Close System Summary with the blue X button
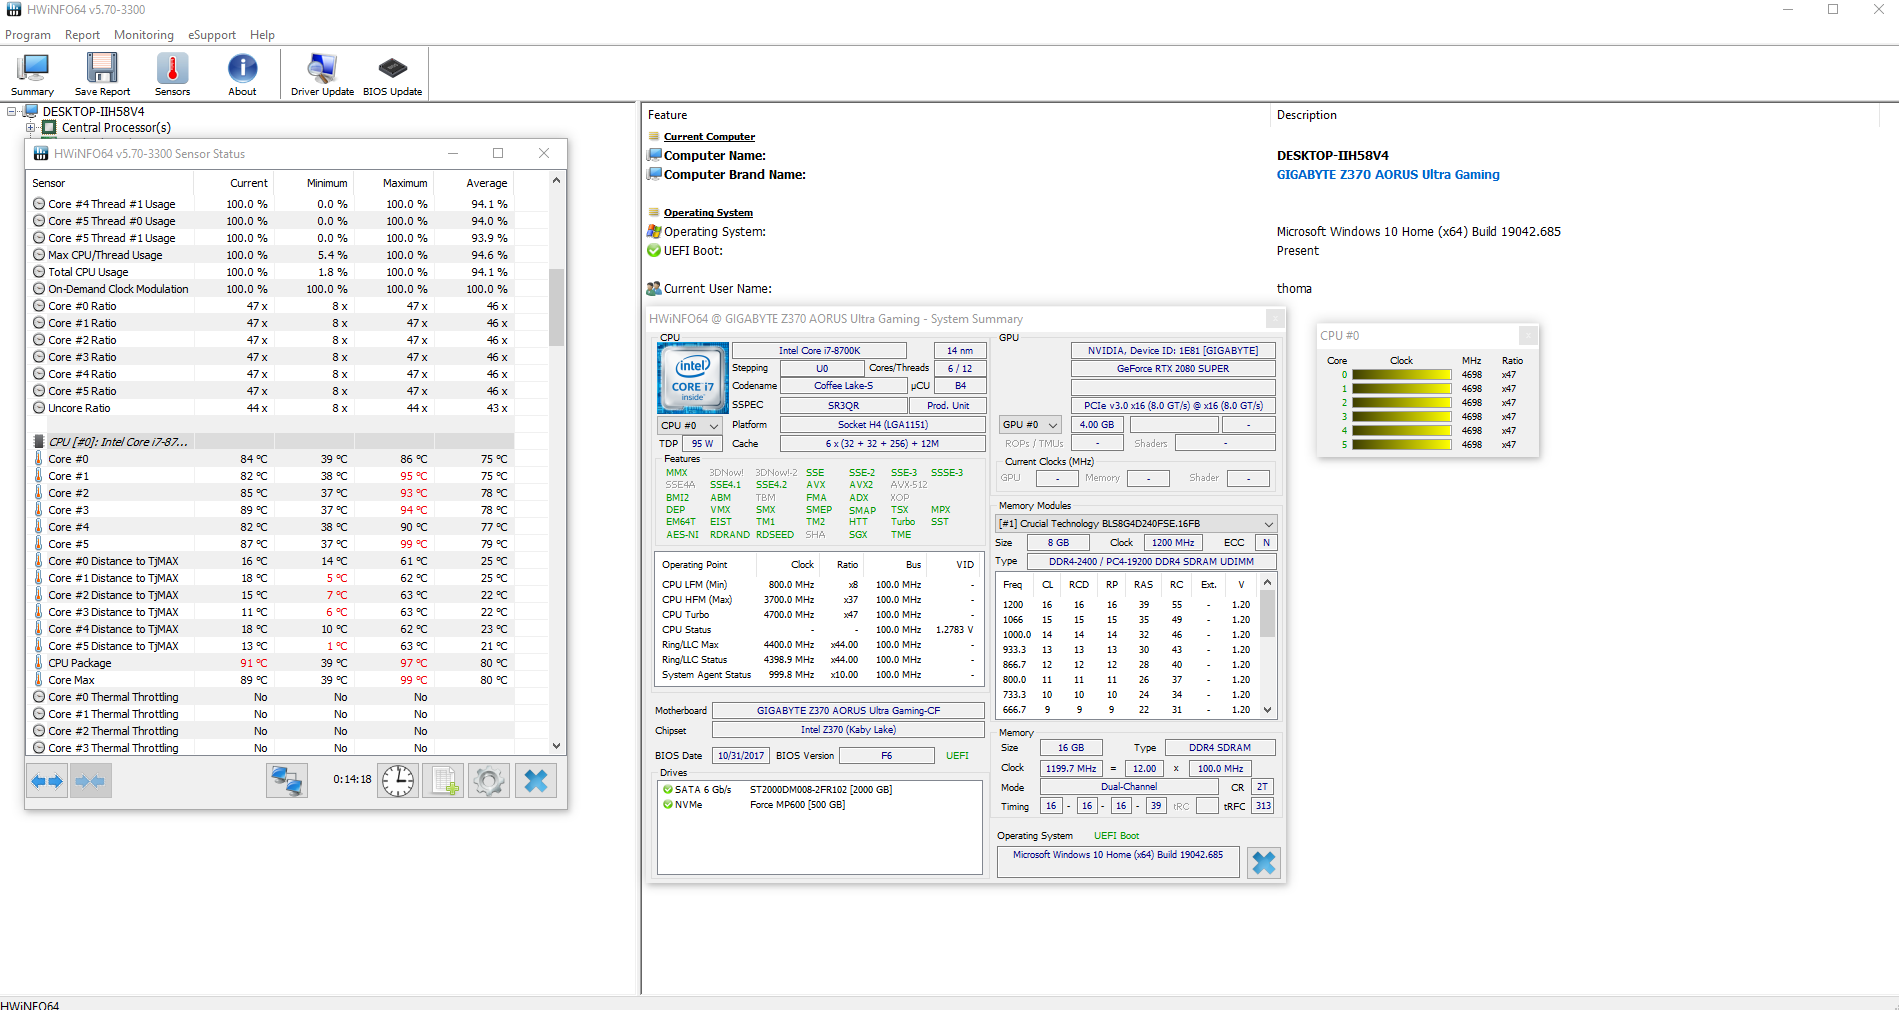Image resolution: width=1899 pixels, height=1010 pixels. [1264, 863]
